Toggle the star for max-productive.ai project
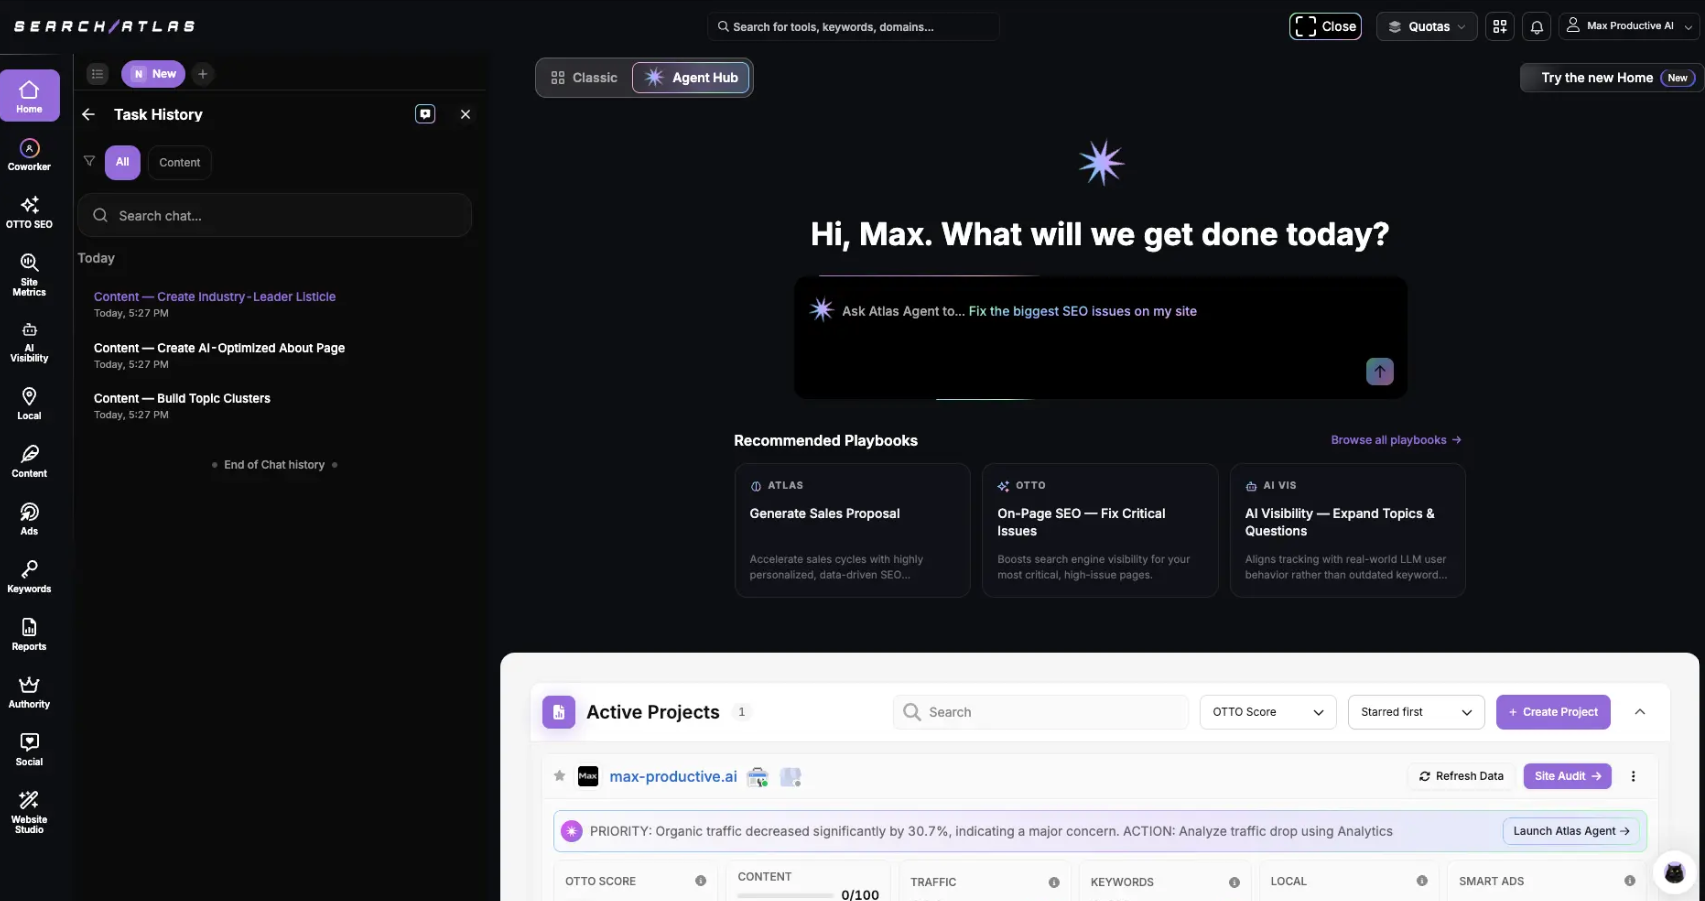 559,776
